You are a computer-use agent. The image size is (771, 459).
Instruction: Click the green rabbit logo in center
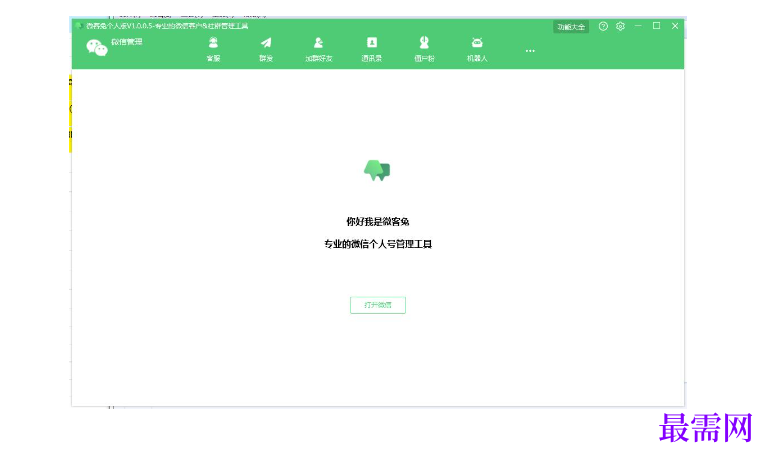[x=377, y=171]
